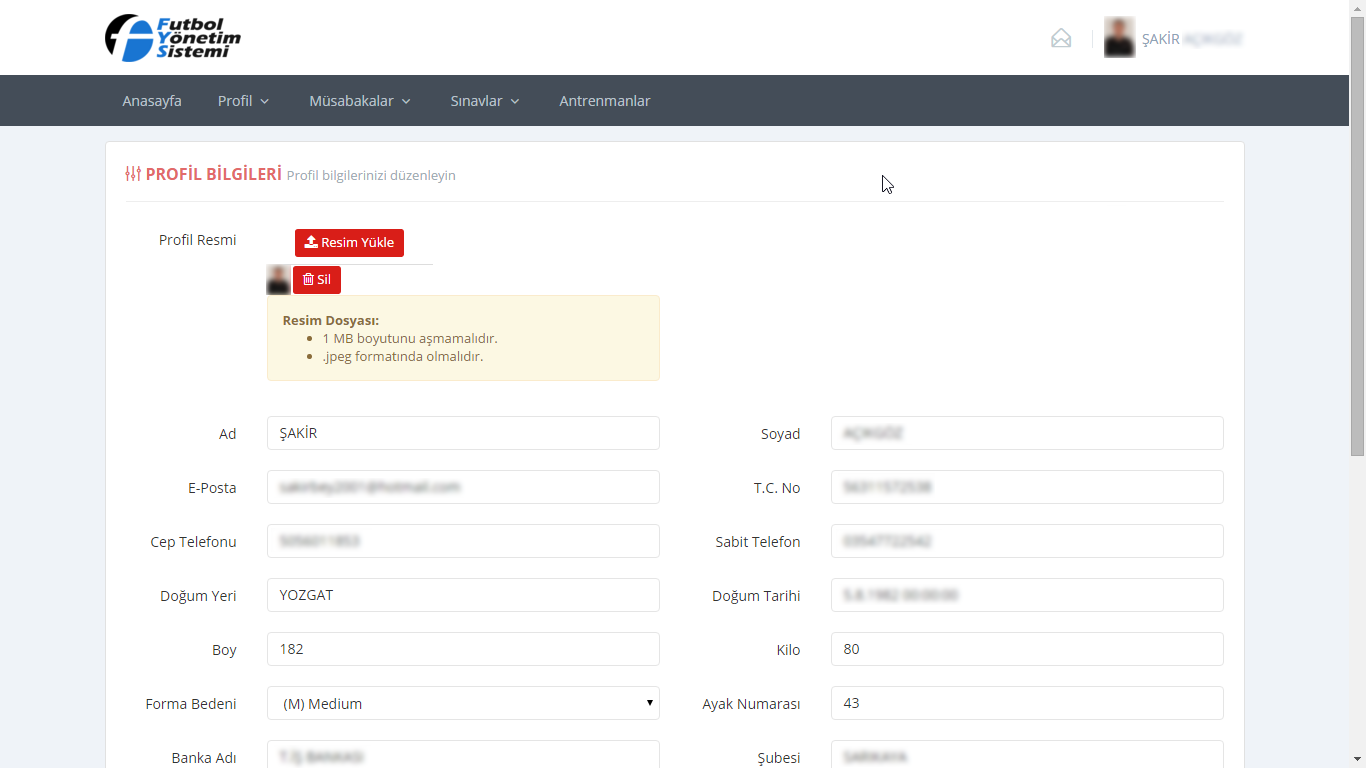Expand the Profil dropdown menu
This screenshot has width=1366, height=768.
click(x=244, y=101)
